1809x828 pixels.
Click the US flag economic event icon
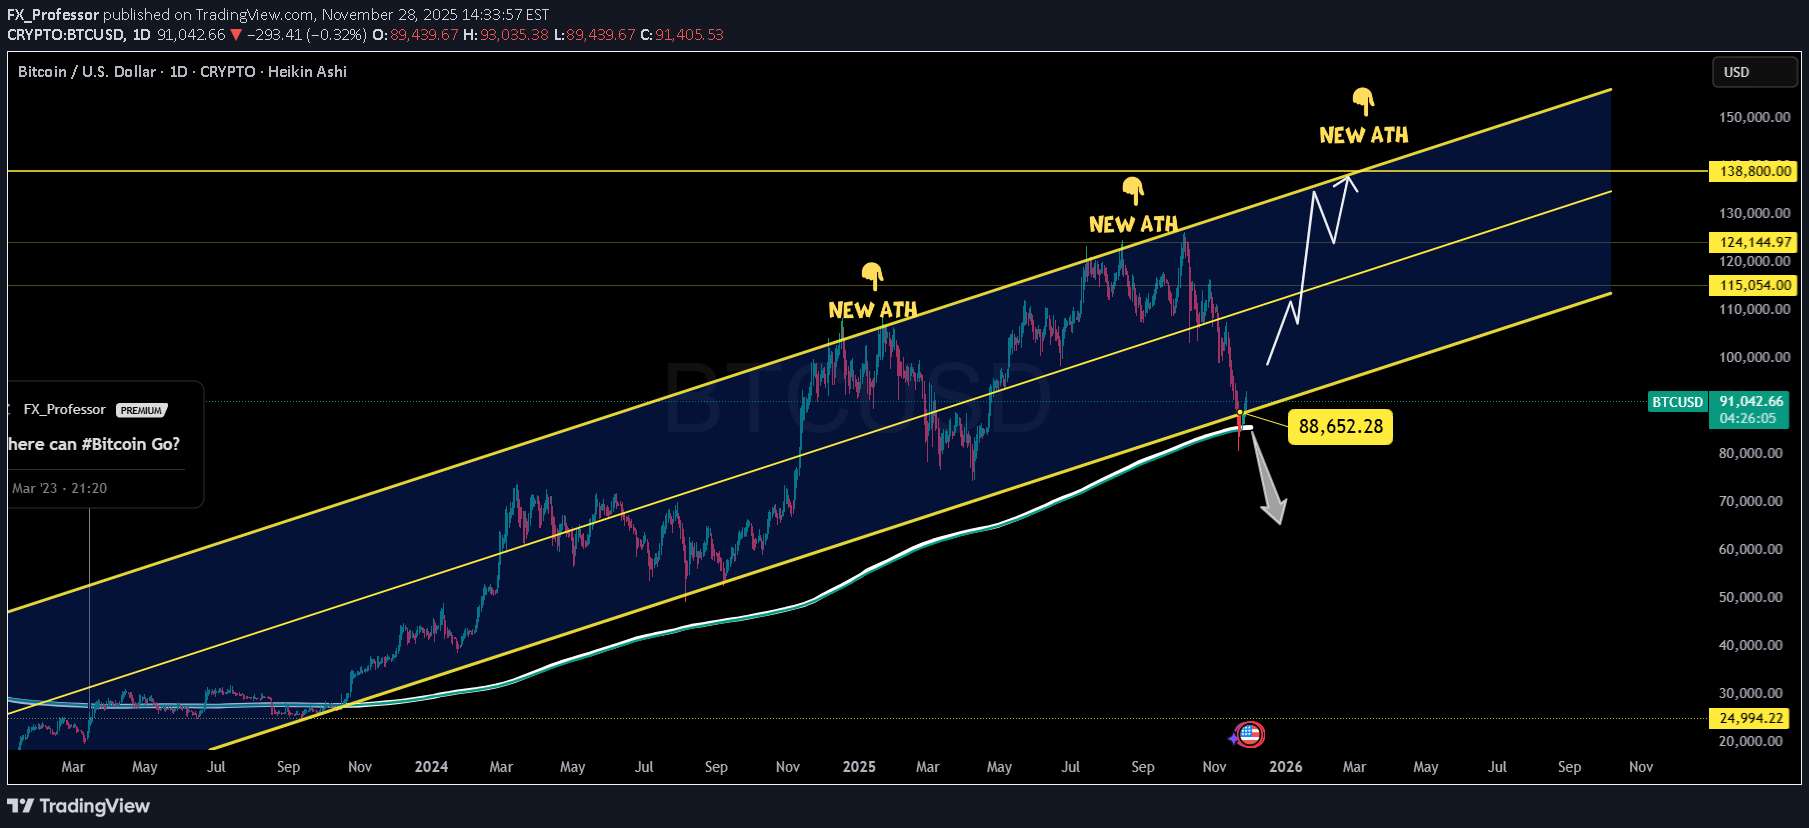tap(1250, 735)
